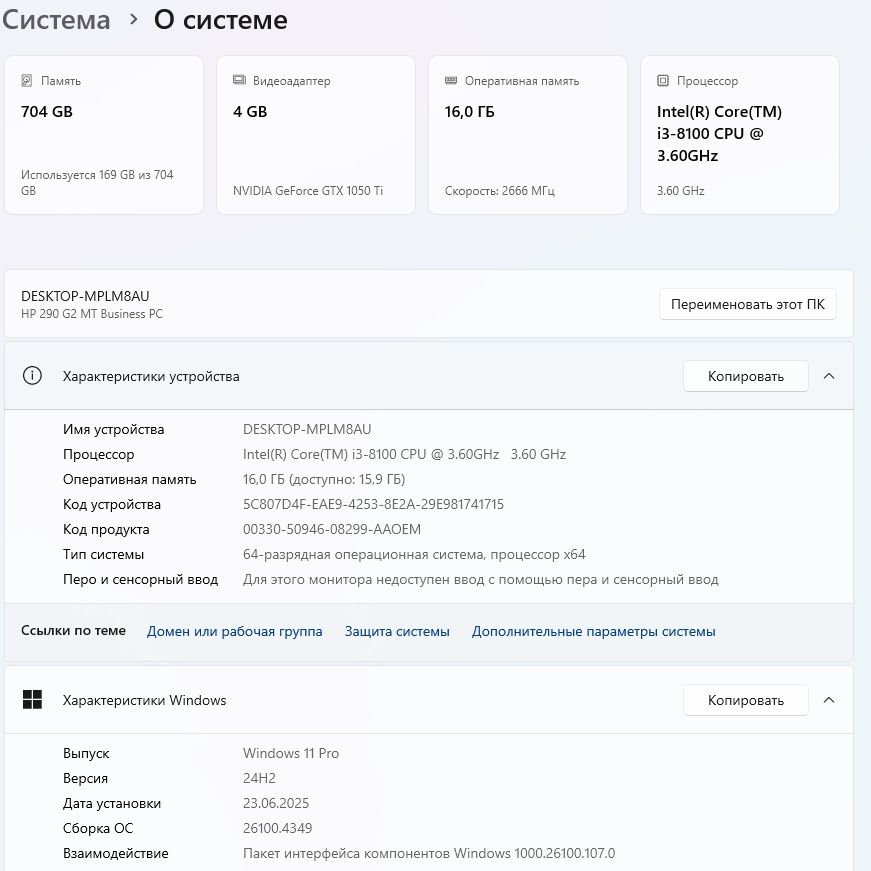Click the storage disk icon on Память card
This screenshot has width=871, height=871.
click(x=27, y=81)
